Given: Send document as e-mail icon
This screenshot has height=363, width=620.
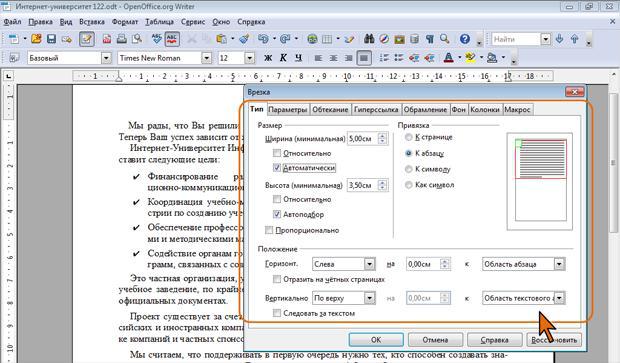Looking at the screenshot, I should coord(66,39).
